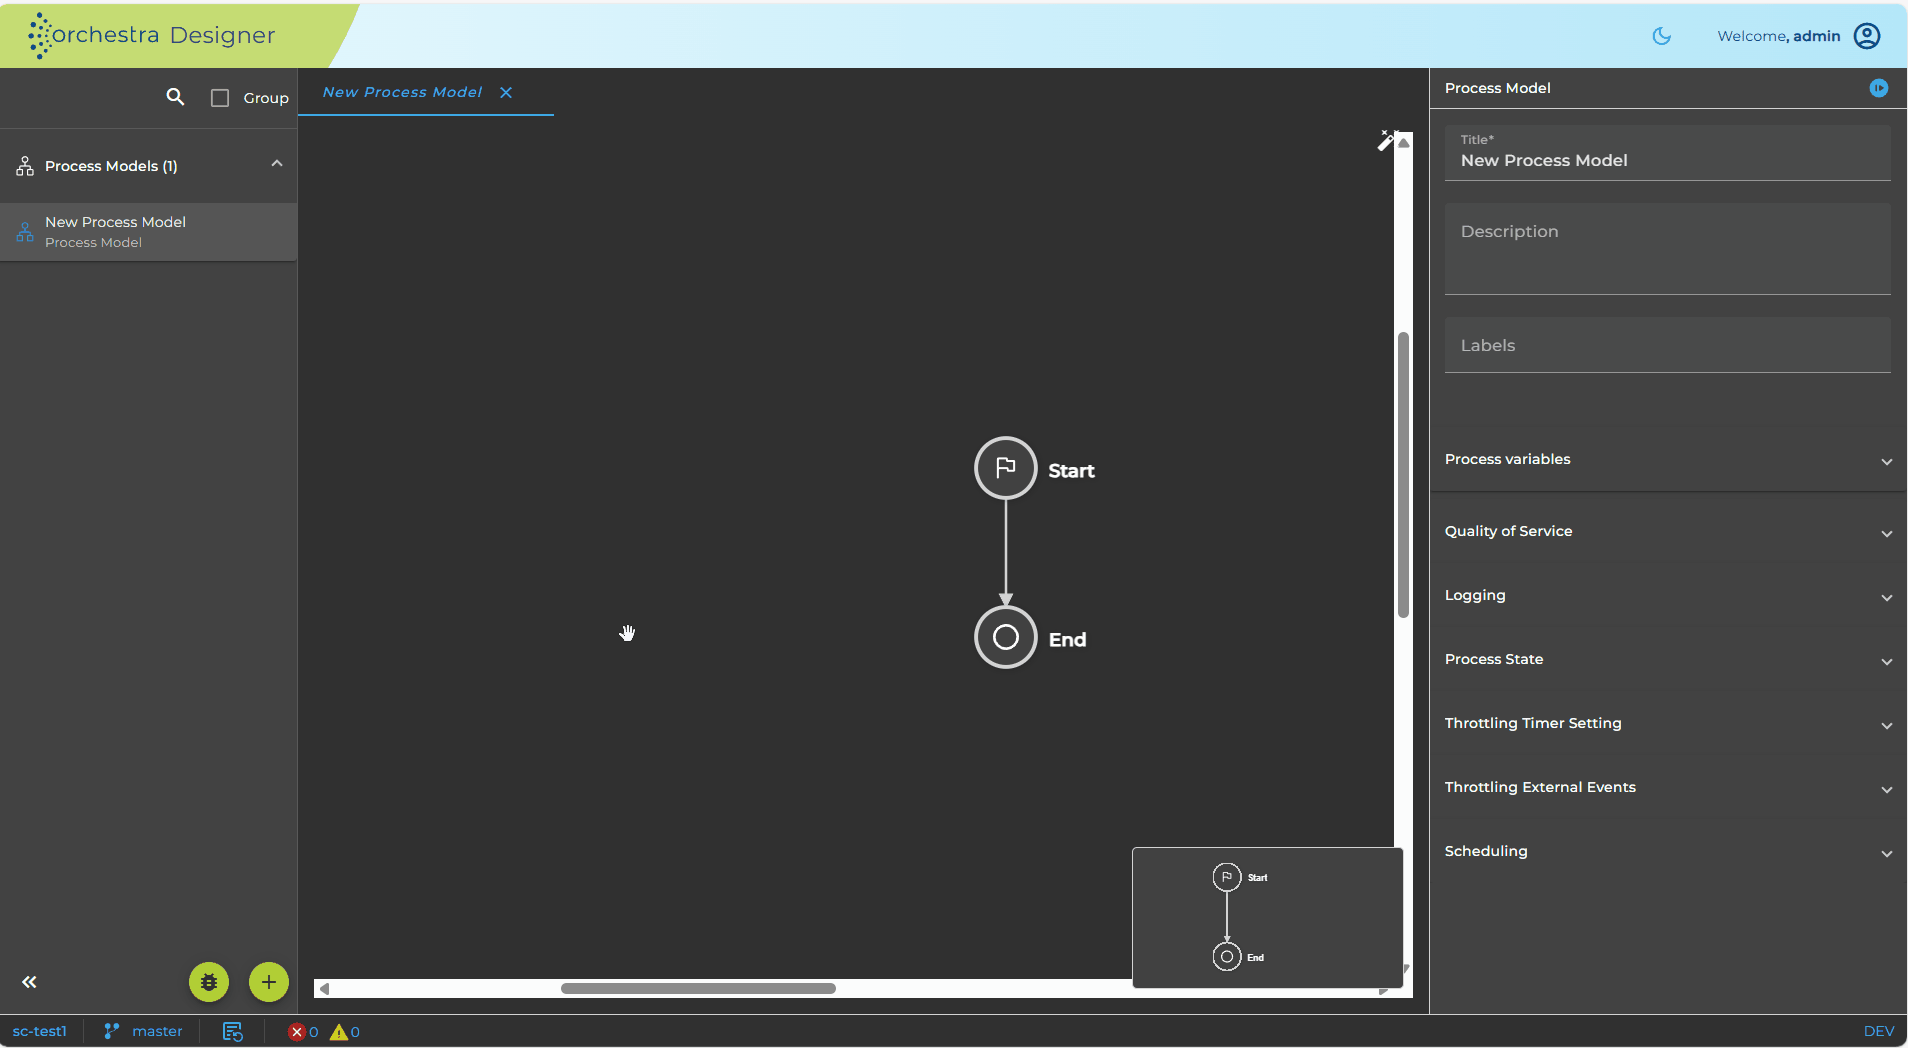Expand the Quality of Service section
Viewport: 1908px width, 1048px height.
click(1668, 531)
